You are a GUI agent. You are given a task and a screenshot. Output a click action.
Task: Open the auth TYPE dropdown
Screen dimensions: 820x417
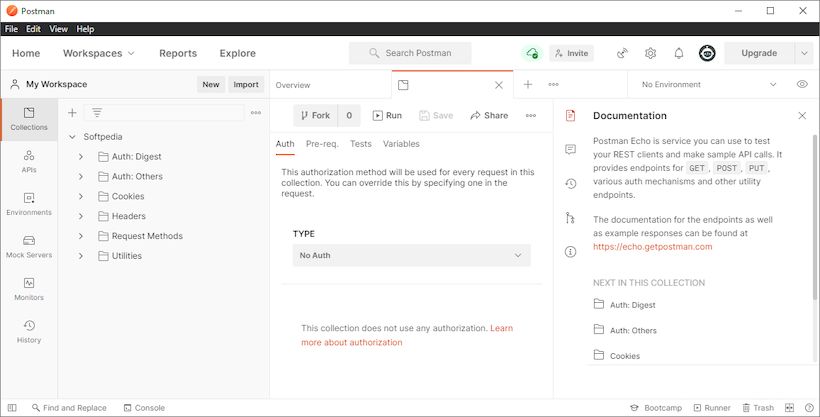pos(411,255)
